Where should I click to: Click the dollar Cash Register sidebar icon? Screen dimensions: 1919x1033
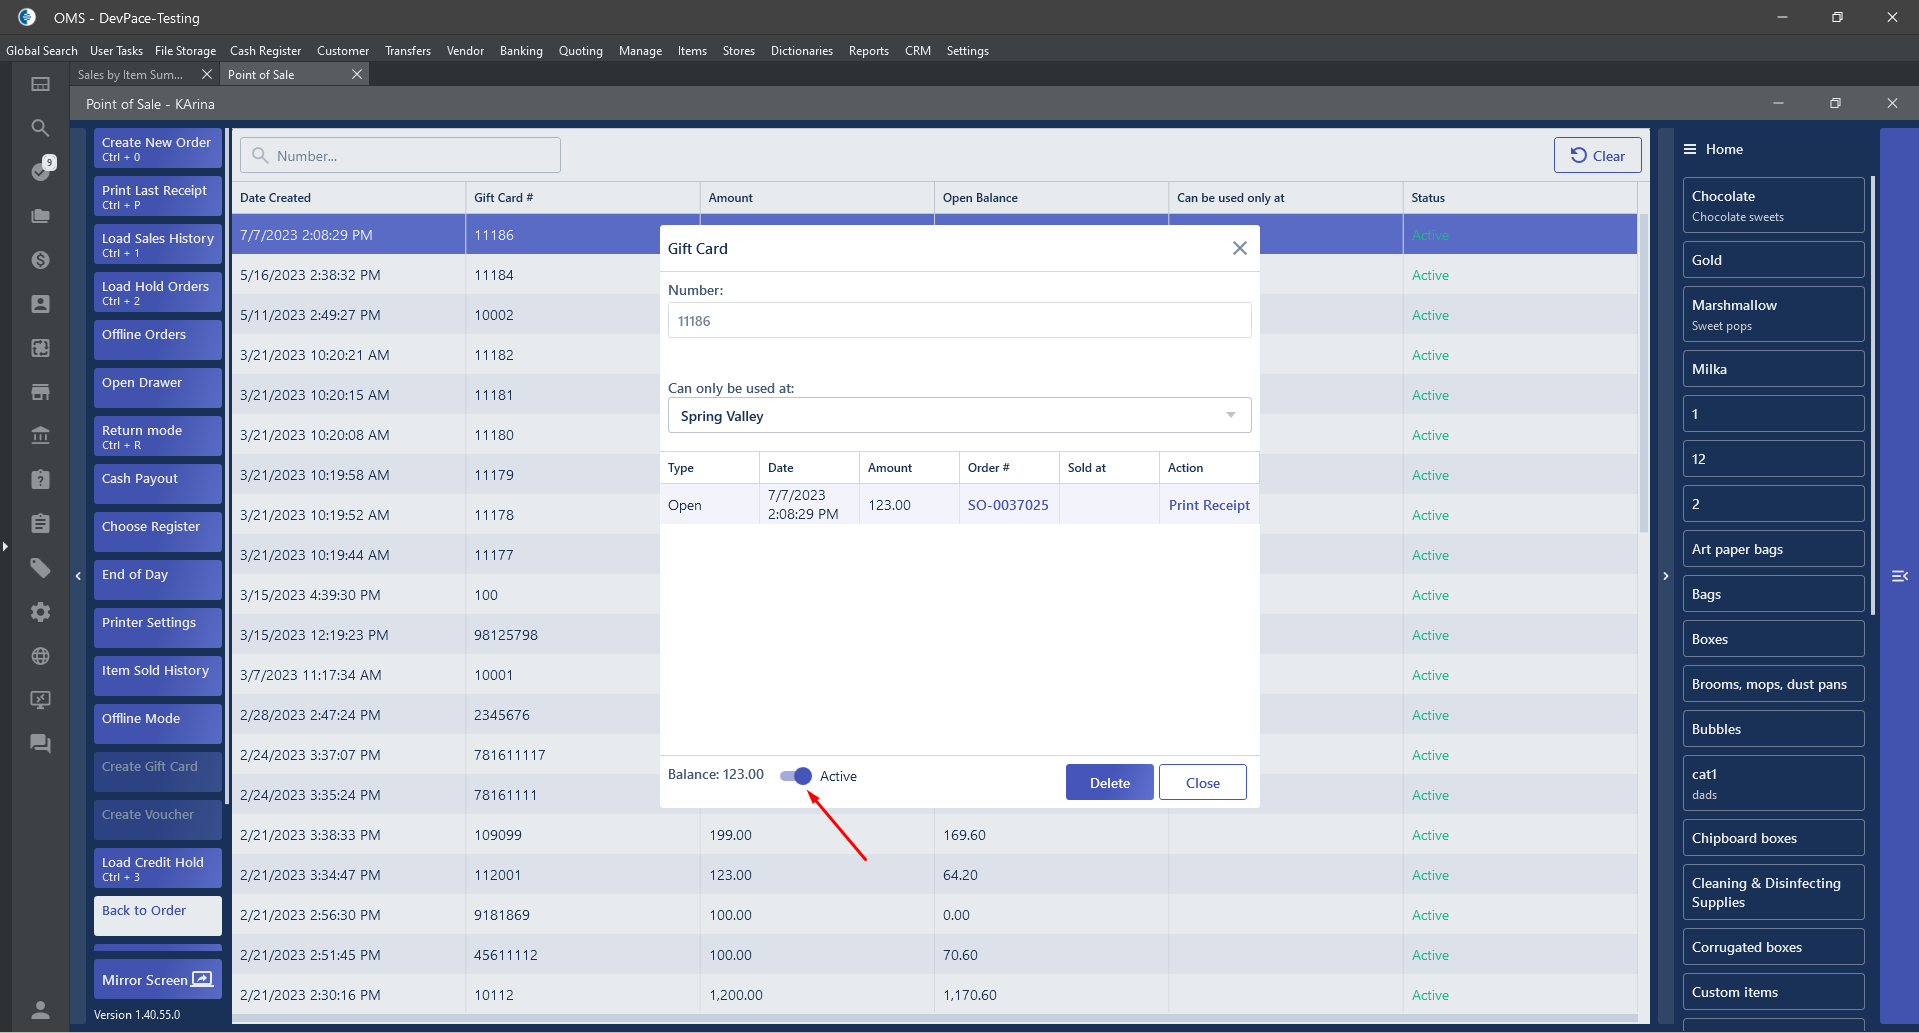tap(40, 260)
